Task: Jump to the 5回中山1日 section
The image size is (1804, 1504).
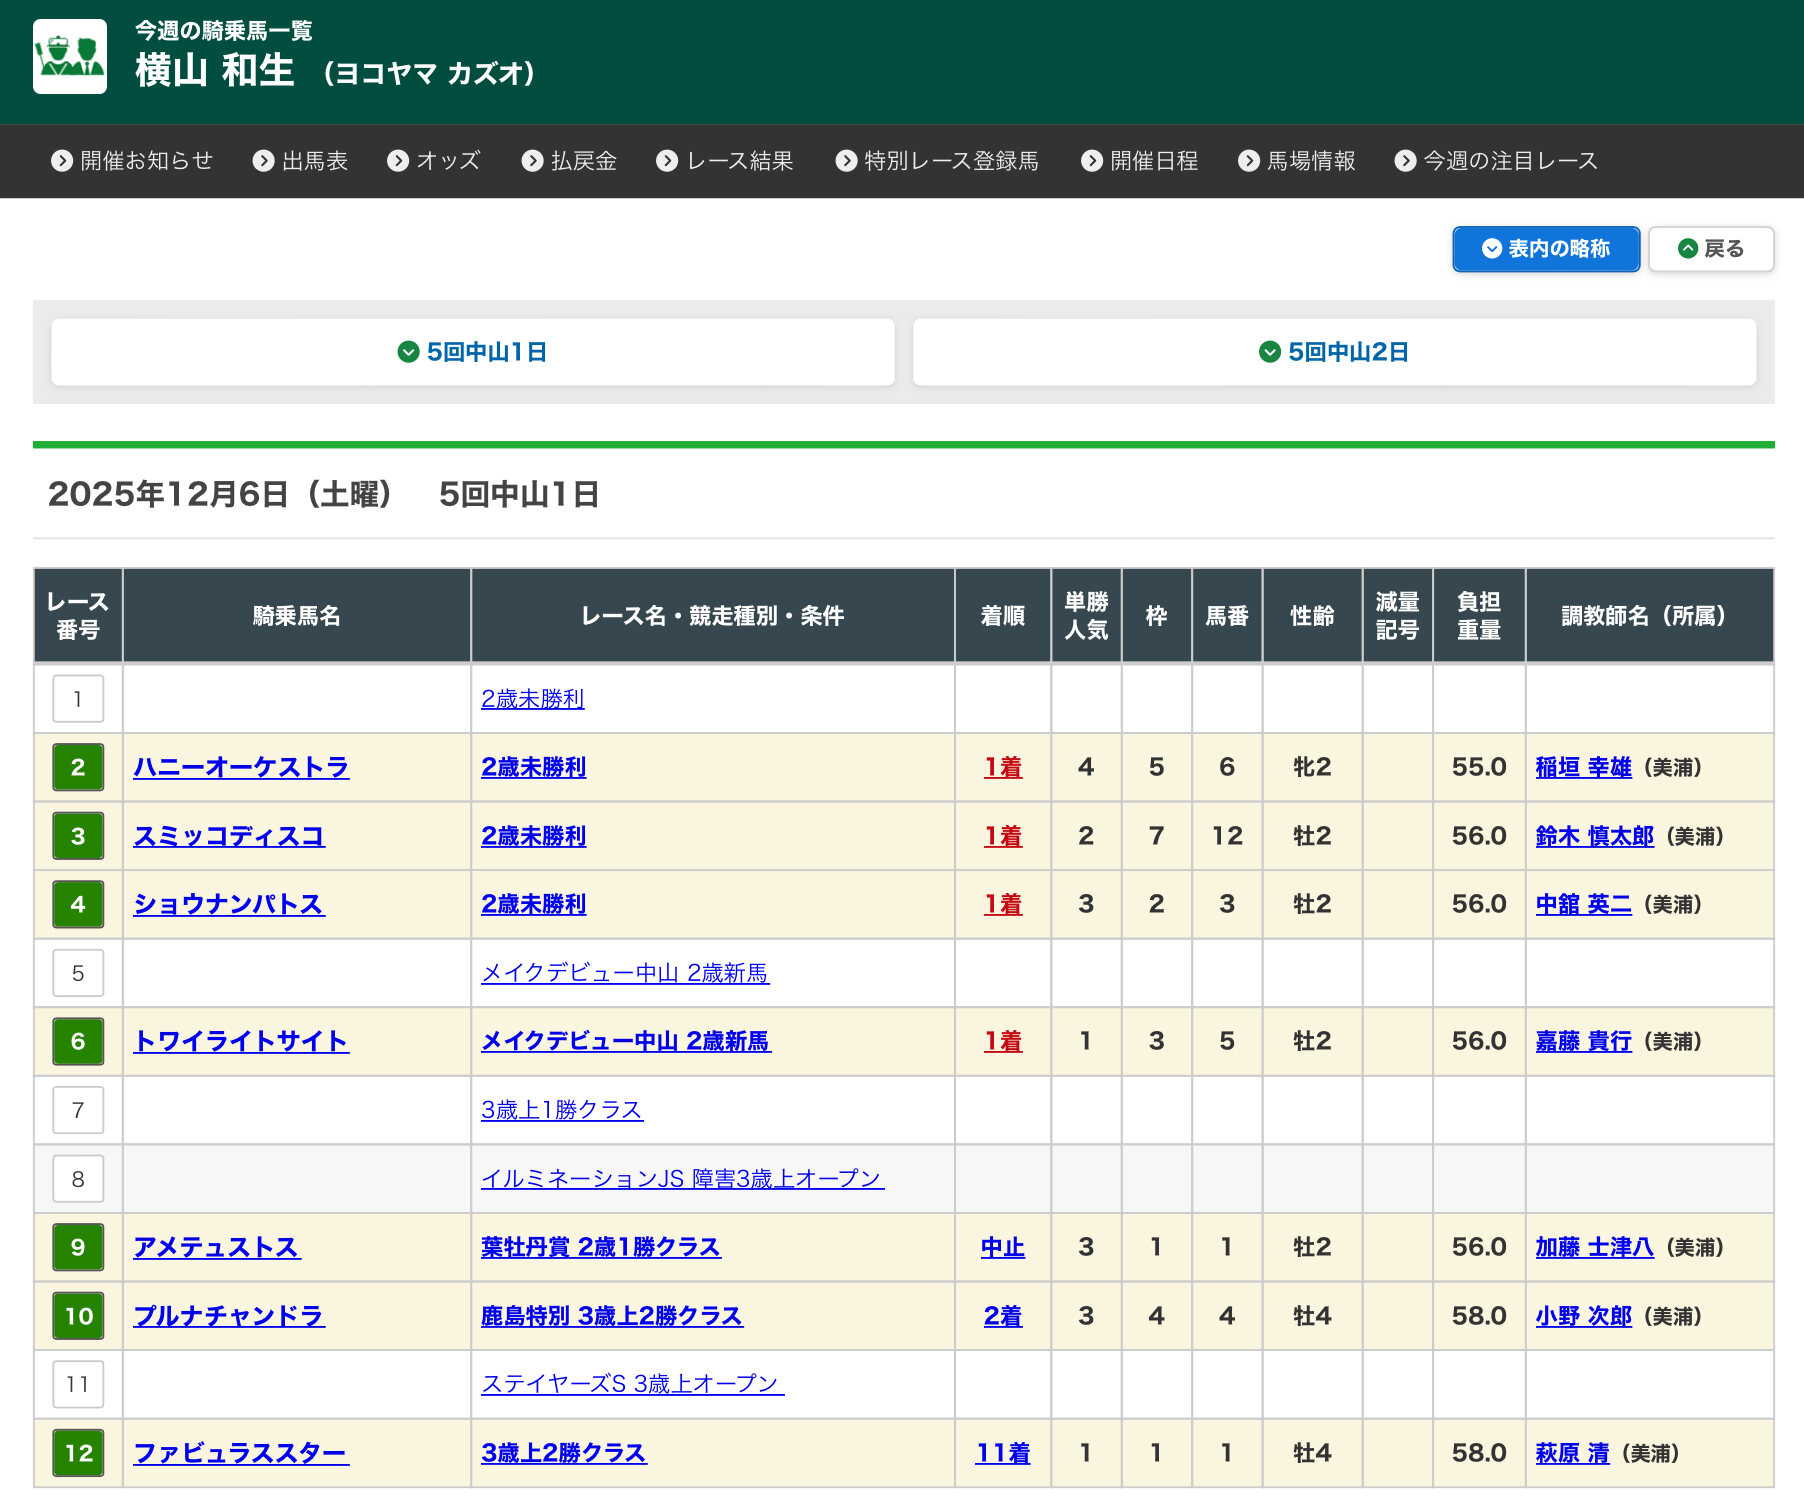Action: point(473,352)
